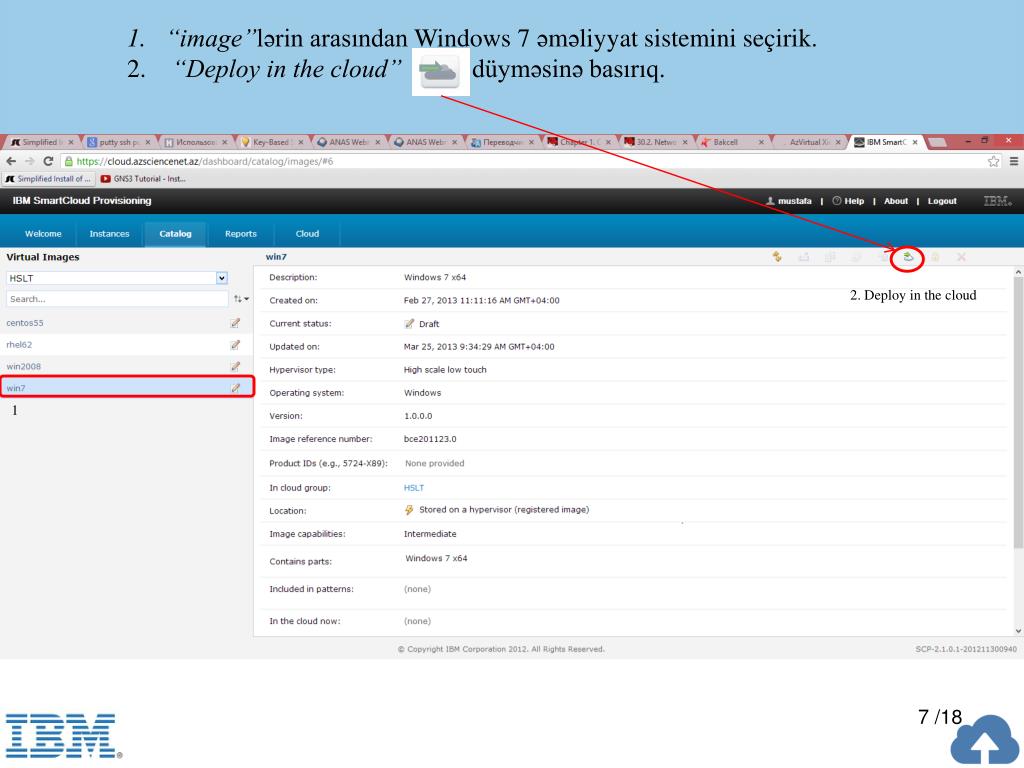Viewport: 1024px width, 768px height.
Task: Switch to the Key-Based browser tab
Action: (x=270, y=142)
